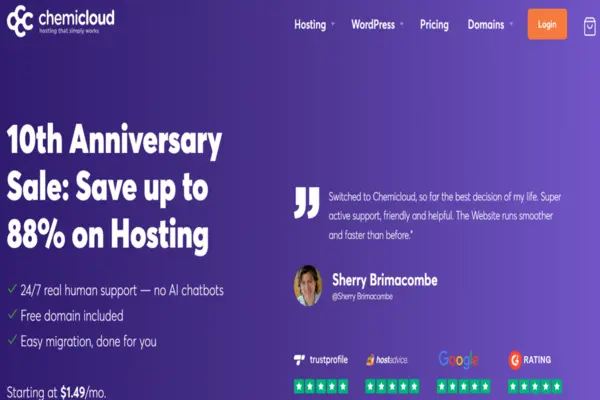Open the trustprofile rating logo
Screen dimensions: 600x400
321,360
